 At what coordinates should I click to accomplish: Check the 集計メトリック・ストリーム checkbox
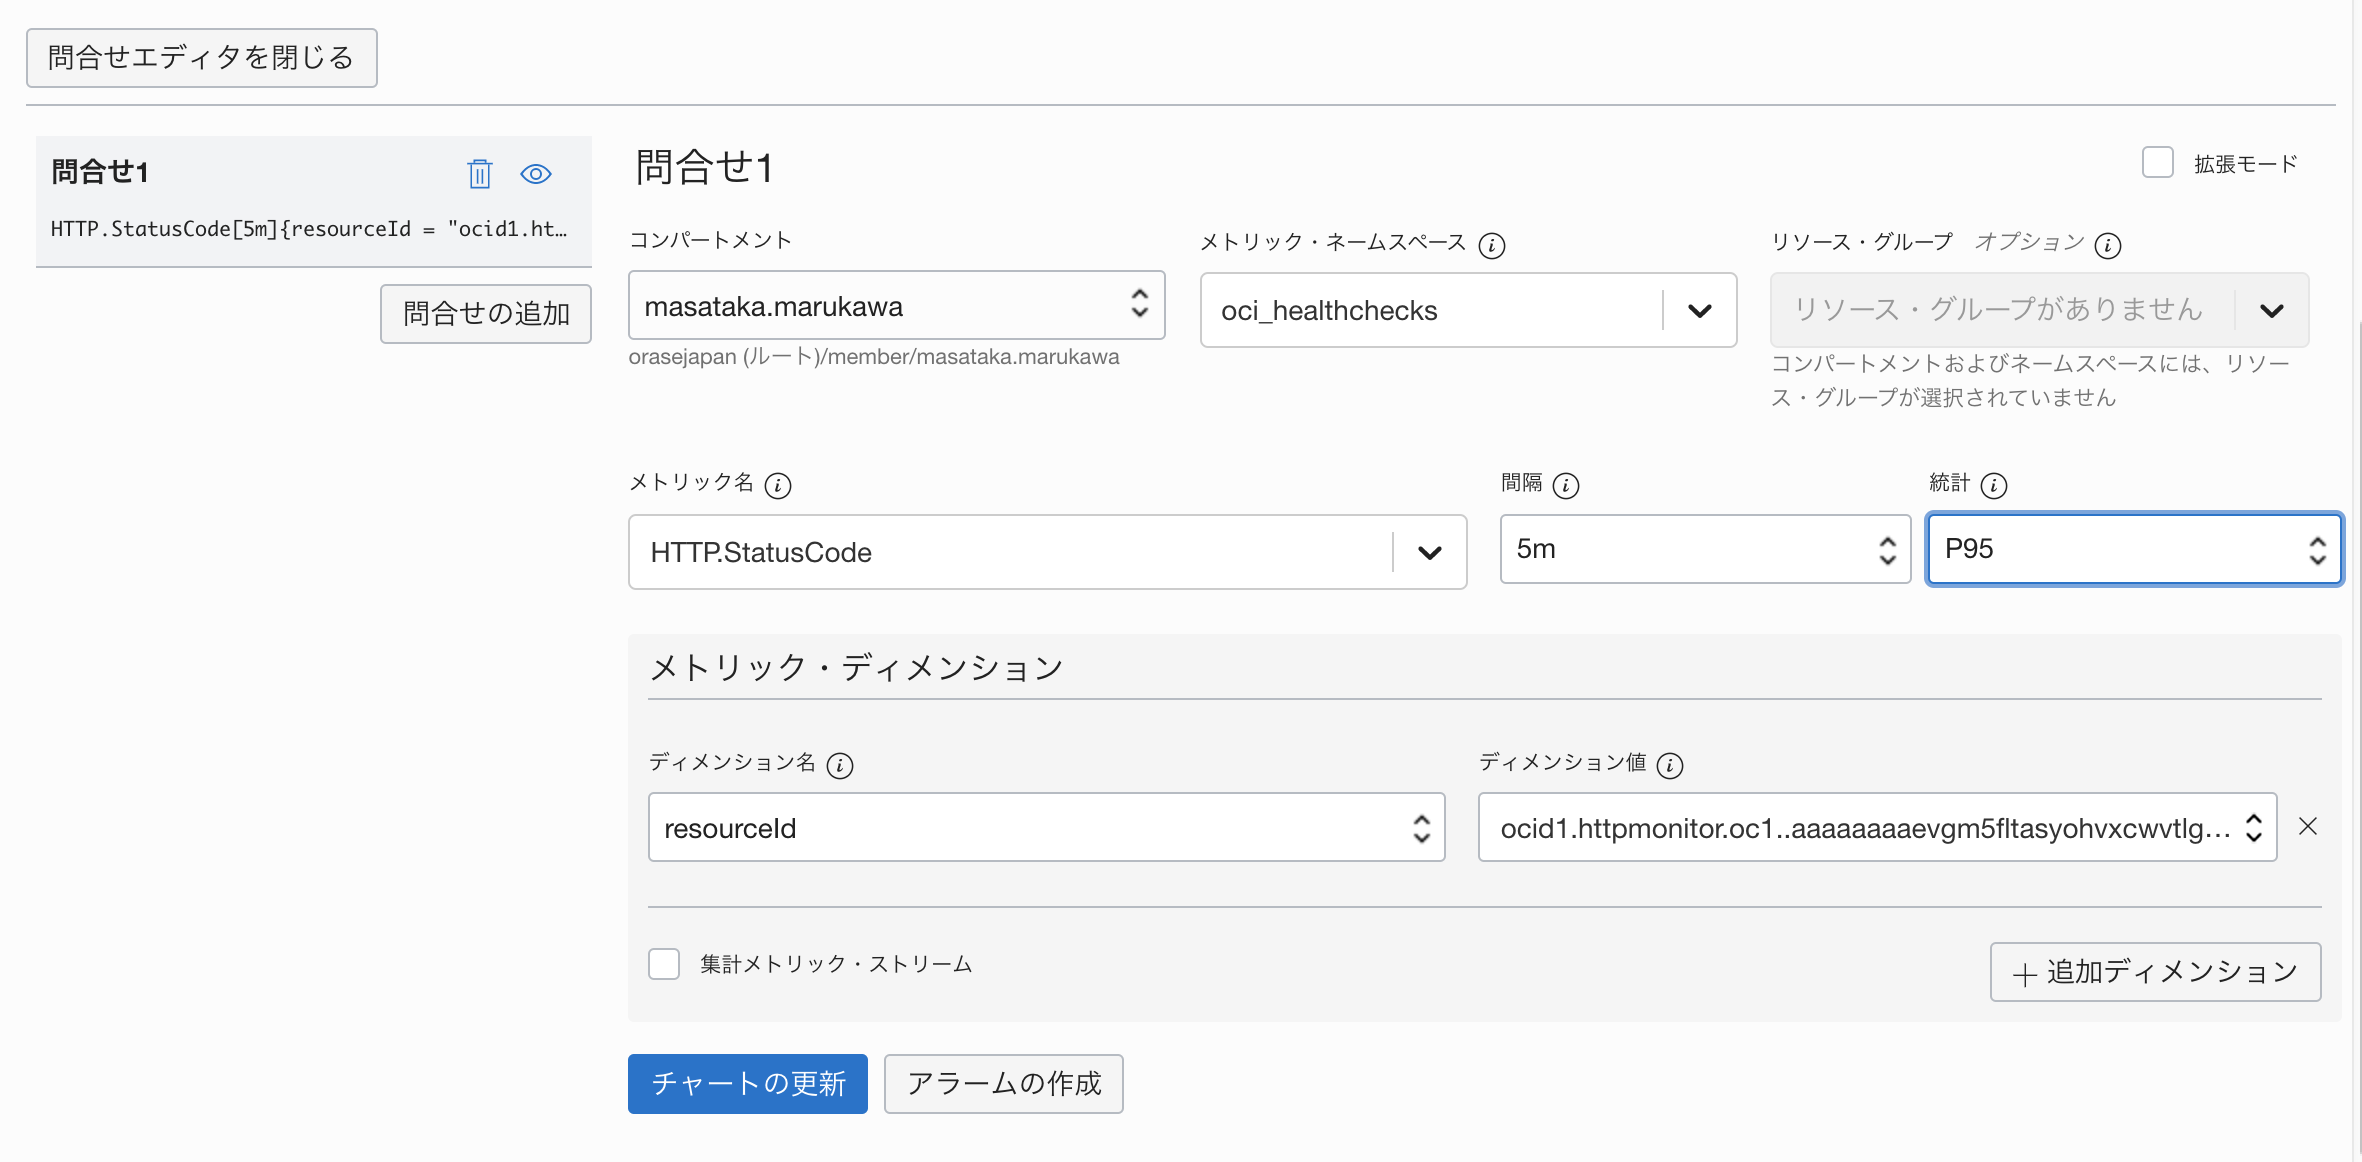pyautogui.click(x=664, y=964)
